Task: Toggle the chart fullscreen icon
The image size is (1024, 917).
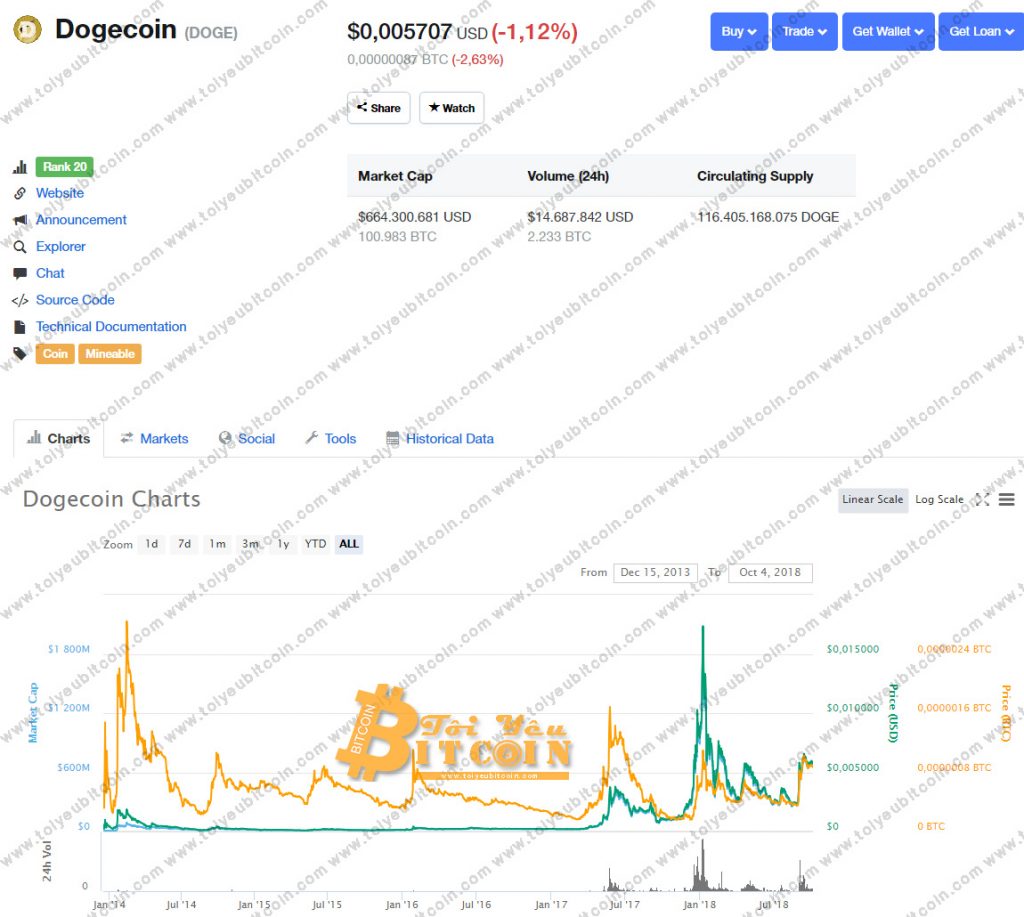Action: [x=982, y=500]
